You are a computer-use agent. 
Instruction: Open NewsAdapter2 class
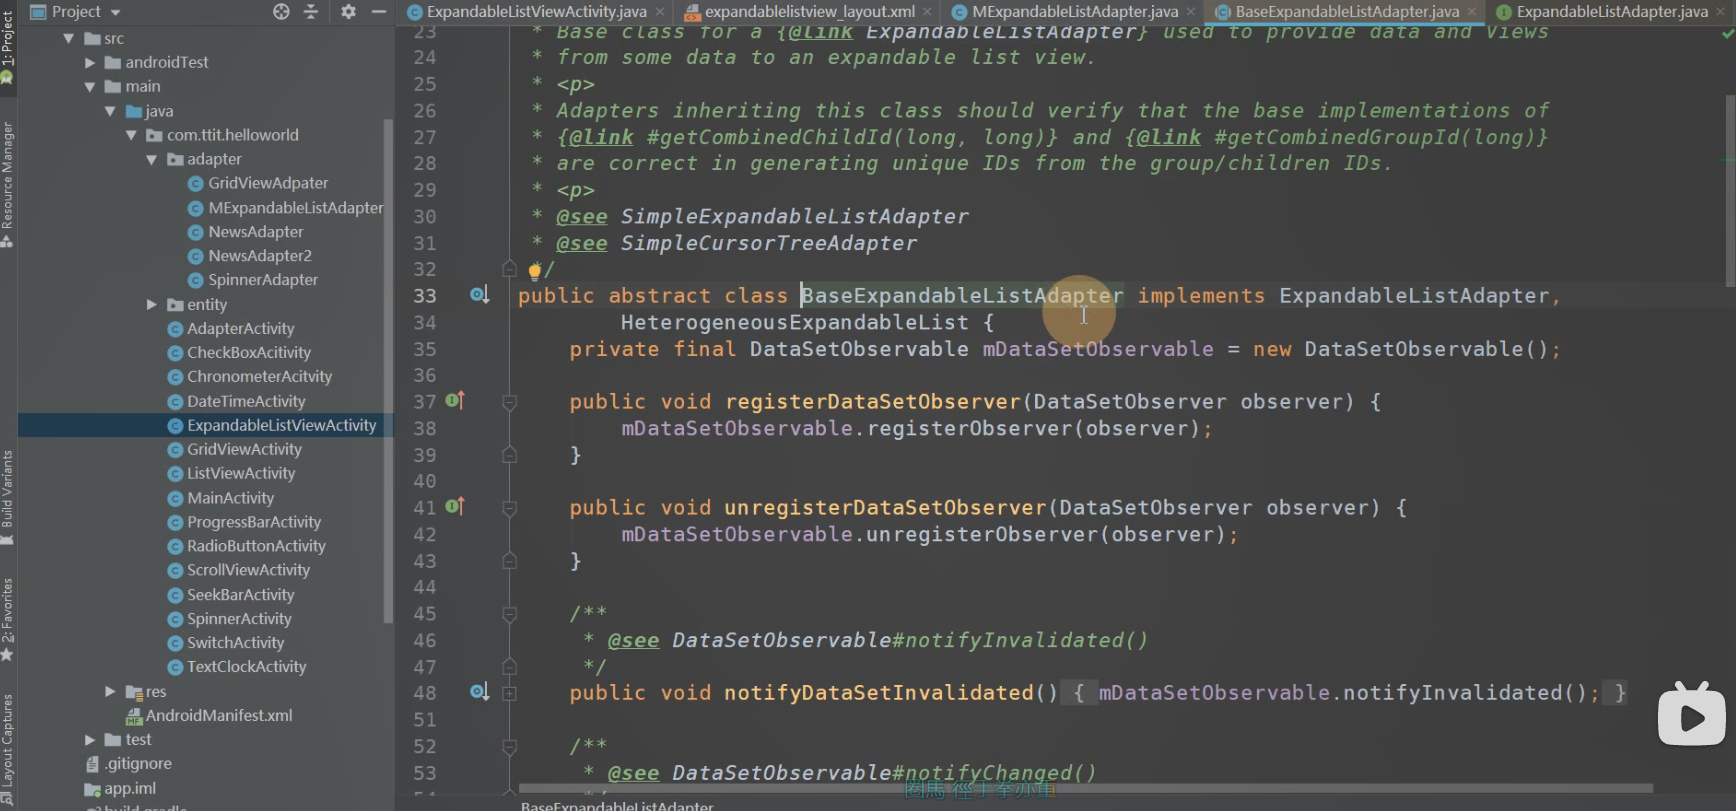point(249,256)
